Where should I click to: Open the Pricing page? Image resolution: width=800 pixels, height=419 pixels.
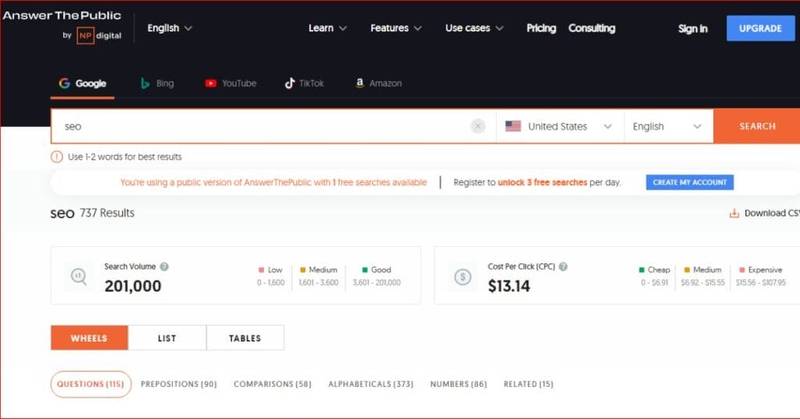point(541,28)
